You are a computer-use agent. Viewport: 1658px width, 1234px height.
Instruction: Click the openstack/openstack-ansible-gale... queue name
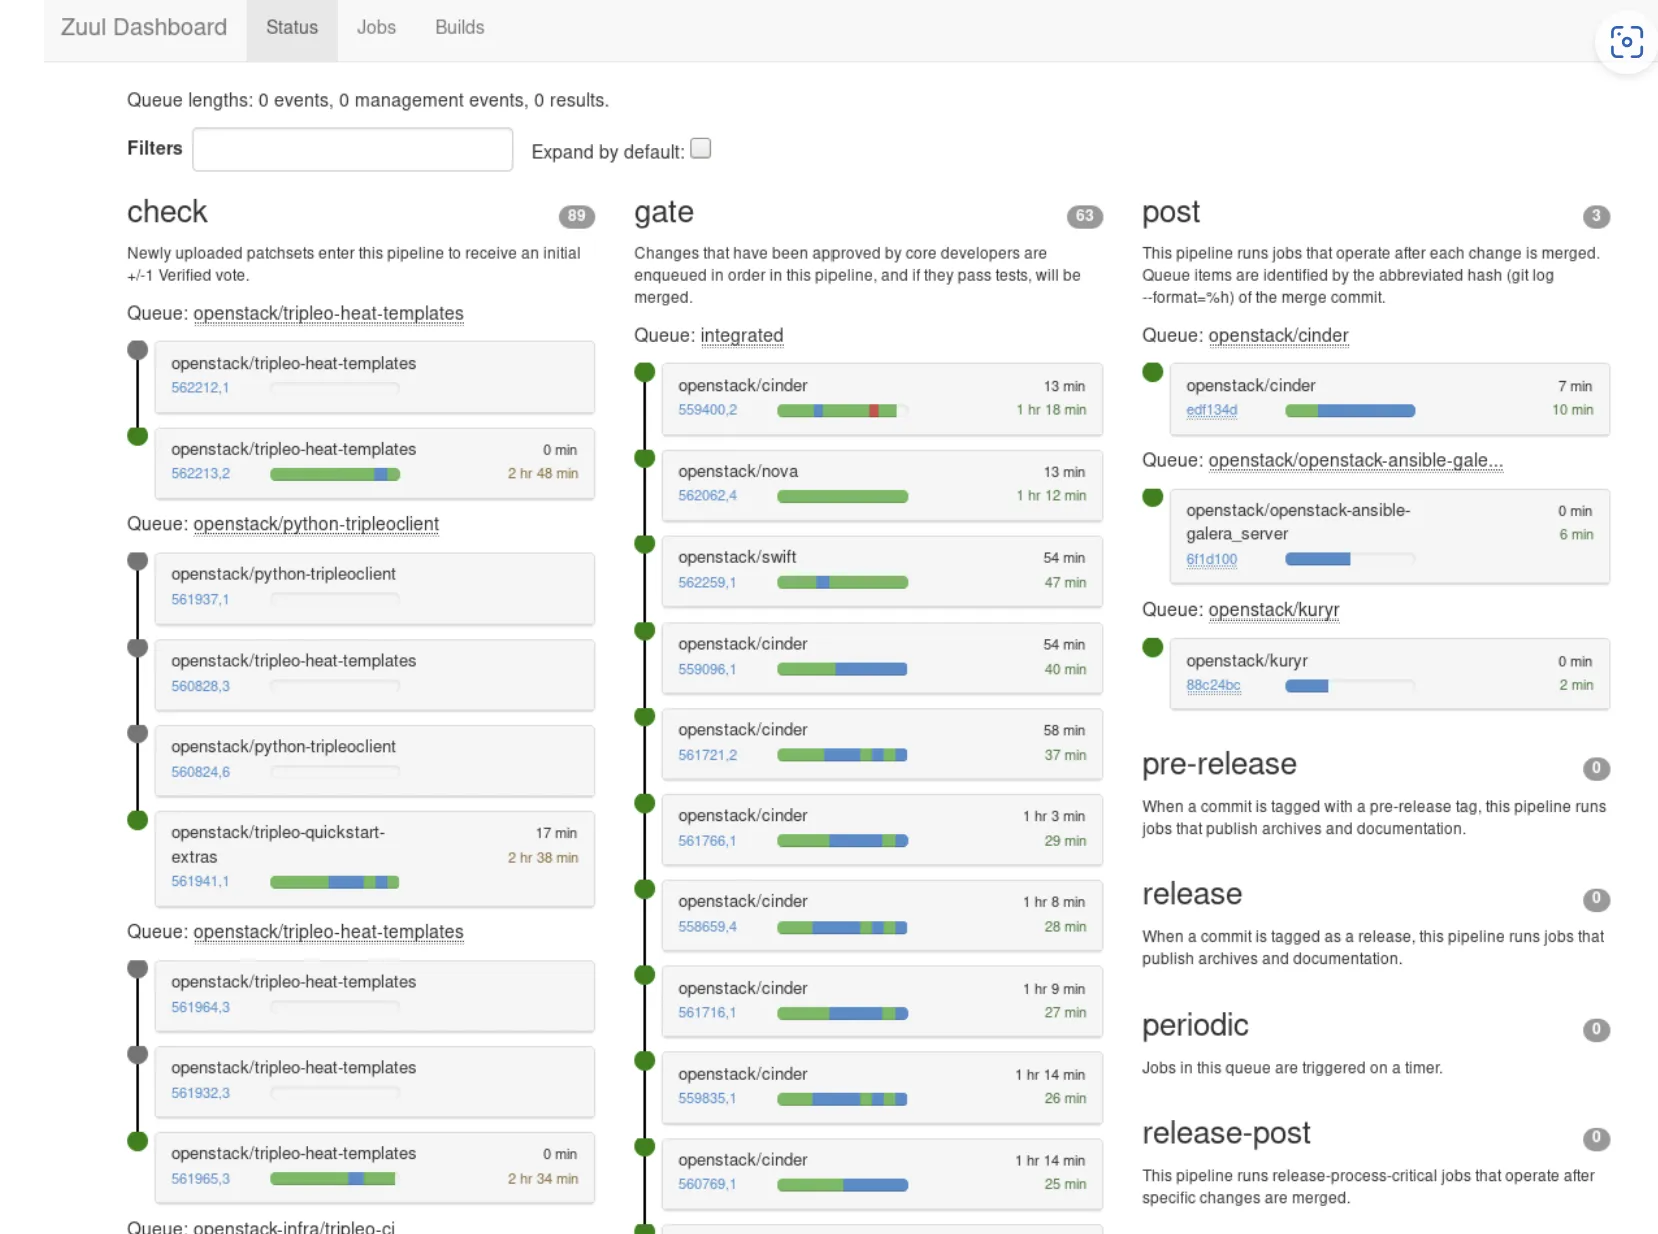point(1355,460)
